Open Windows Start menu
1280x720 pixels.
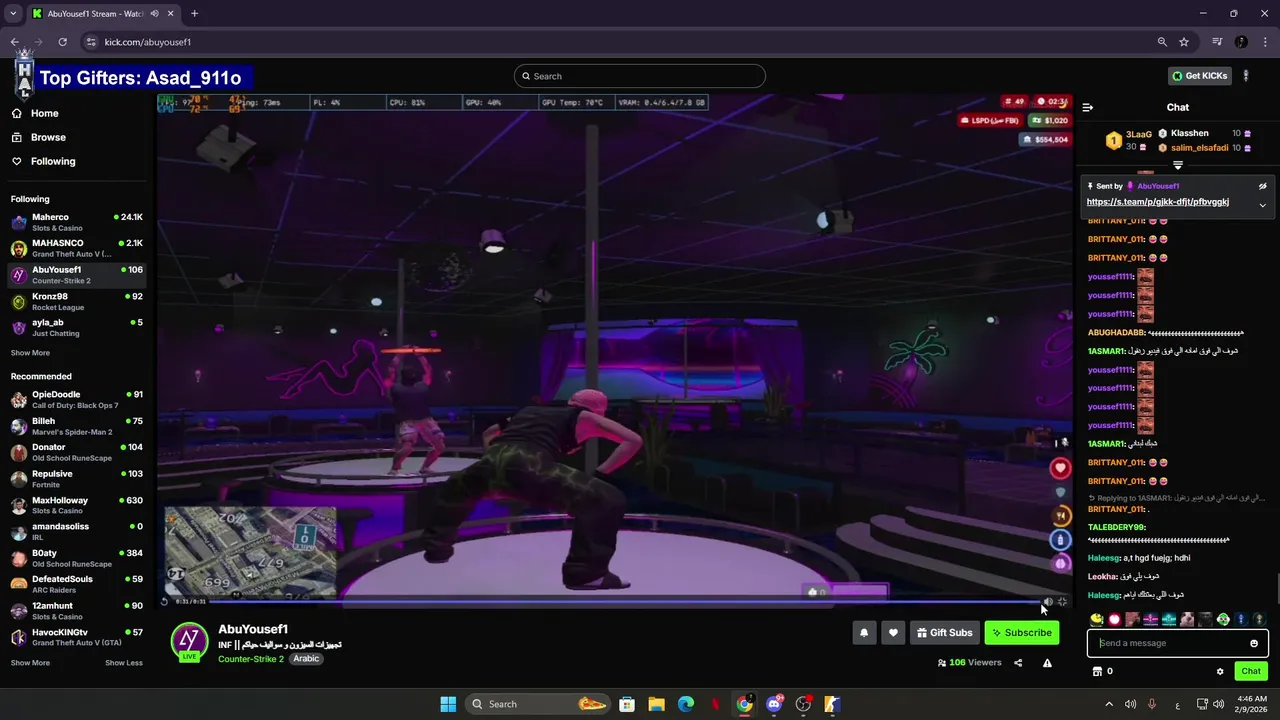click(448, 704)
